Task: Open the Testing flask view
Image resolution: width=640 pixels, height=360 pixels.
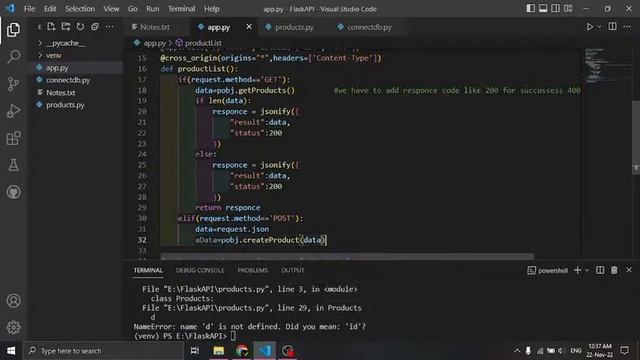Action: [13, 165]
